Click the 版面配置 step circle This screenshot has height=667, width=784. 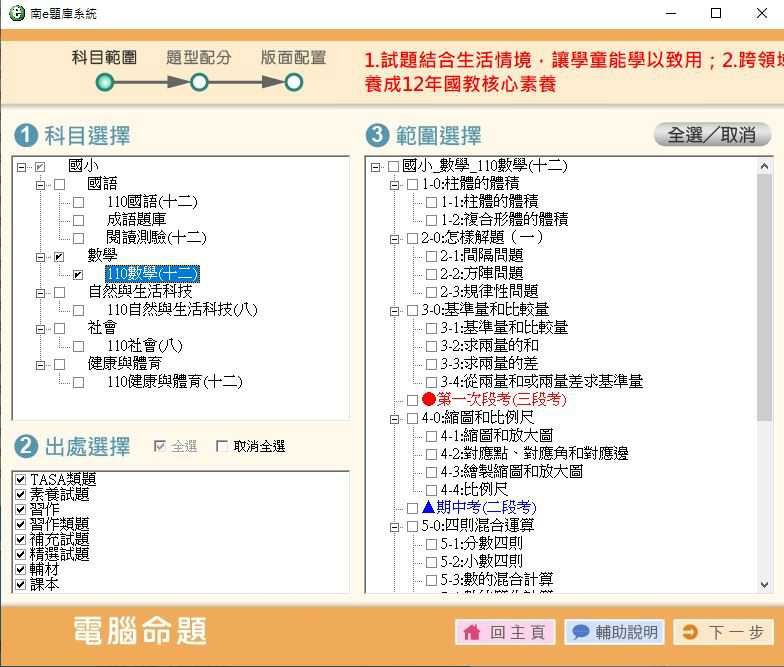click(x=294, y=82)
